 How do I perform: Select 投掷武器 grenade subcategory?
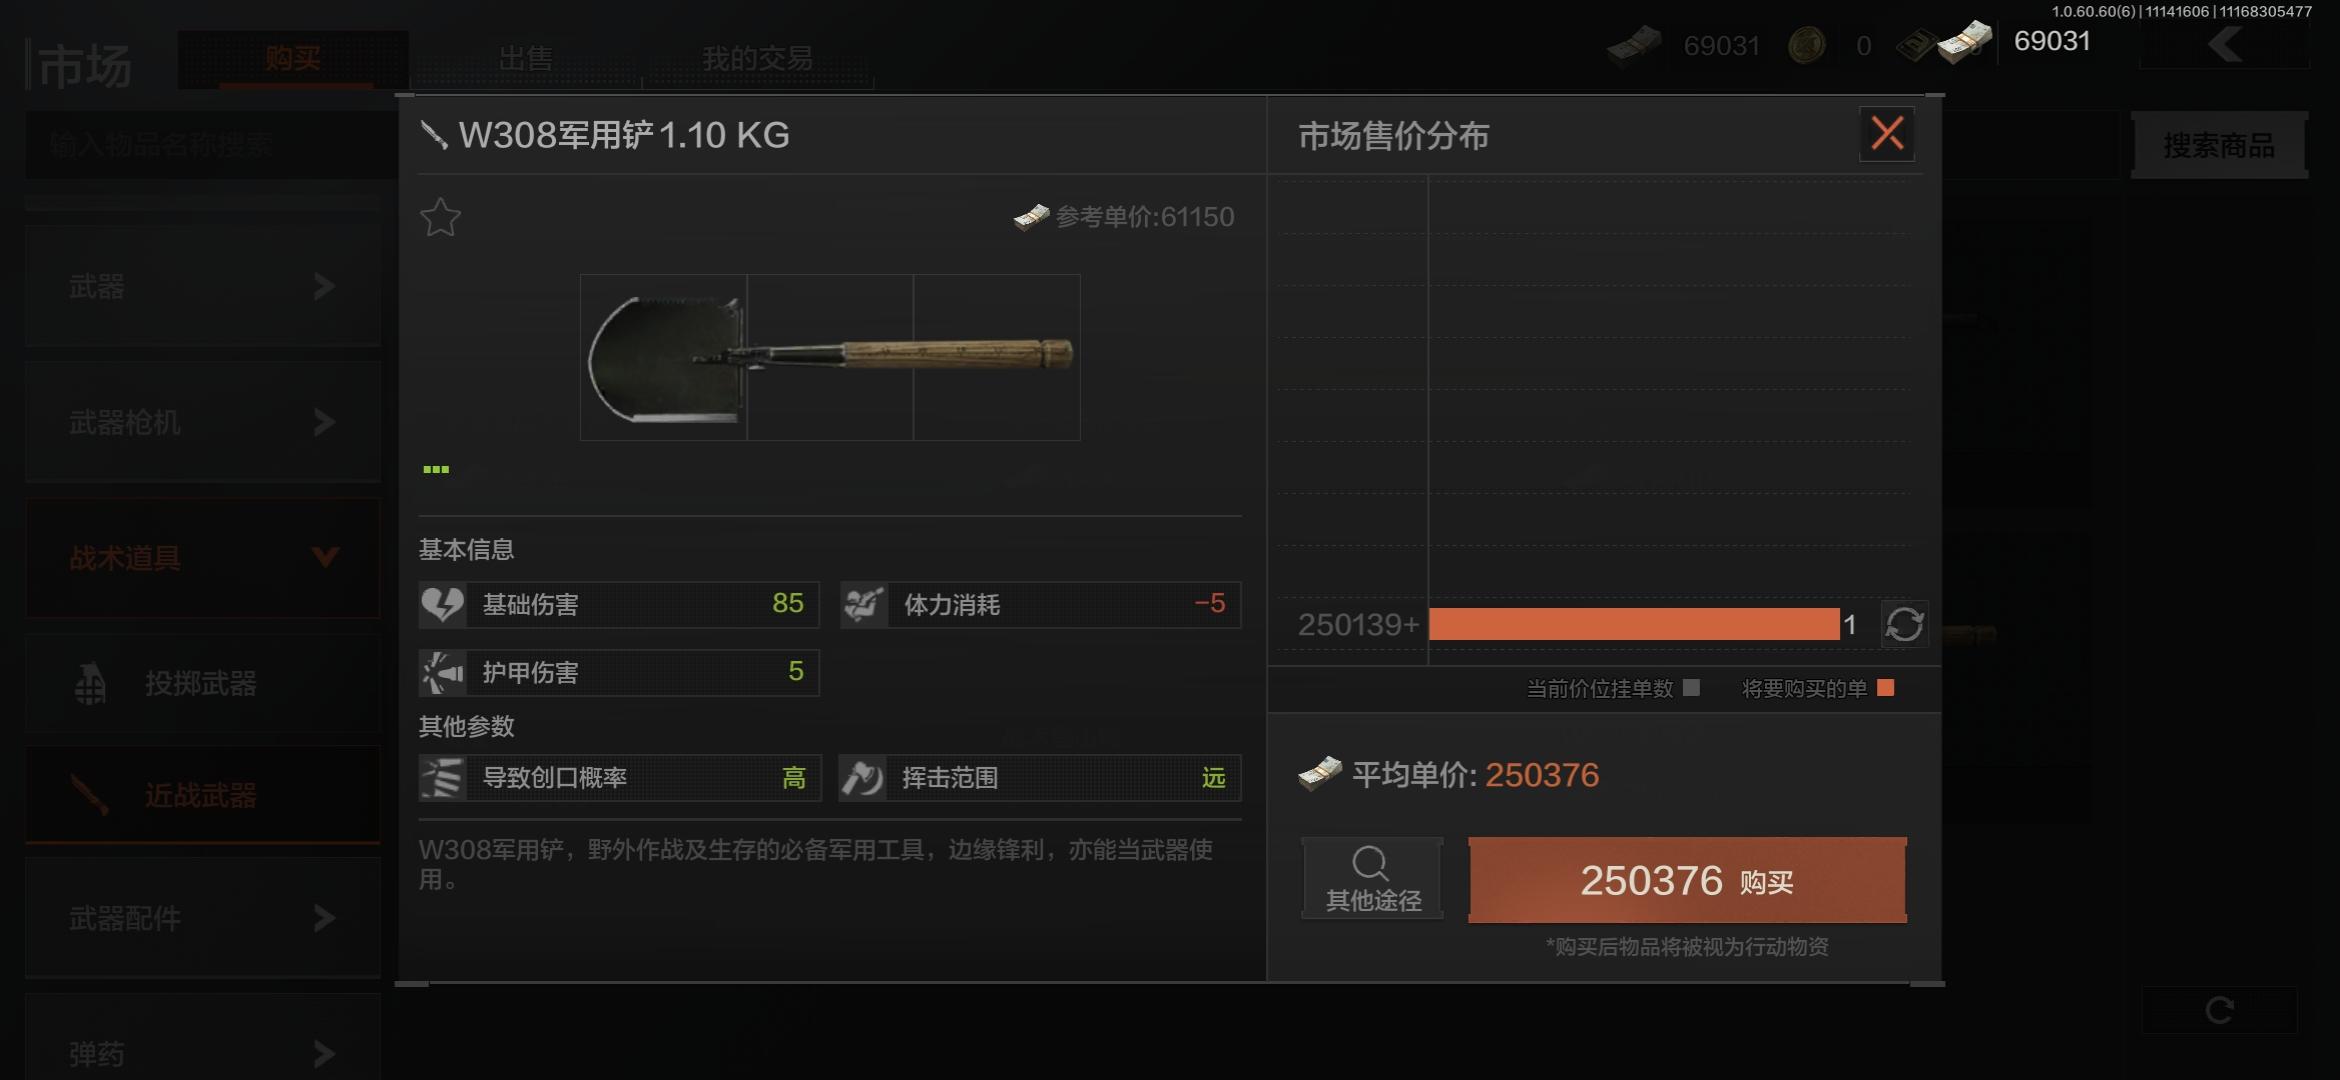pos(203,684)
